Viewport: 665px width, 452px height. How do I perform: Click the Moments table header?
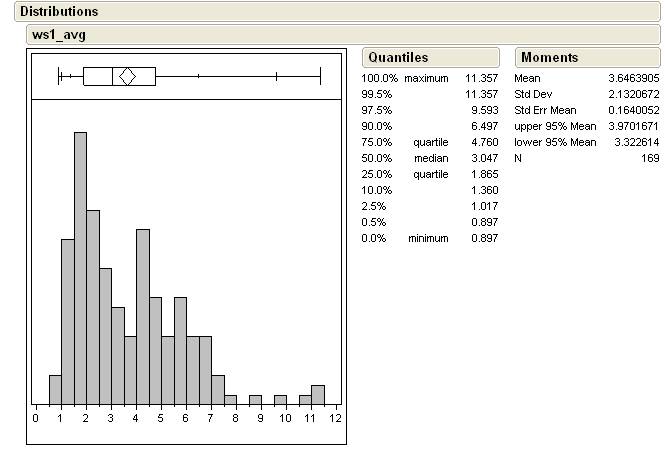coord(549,57)
